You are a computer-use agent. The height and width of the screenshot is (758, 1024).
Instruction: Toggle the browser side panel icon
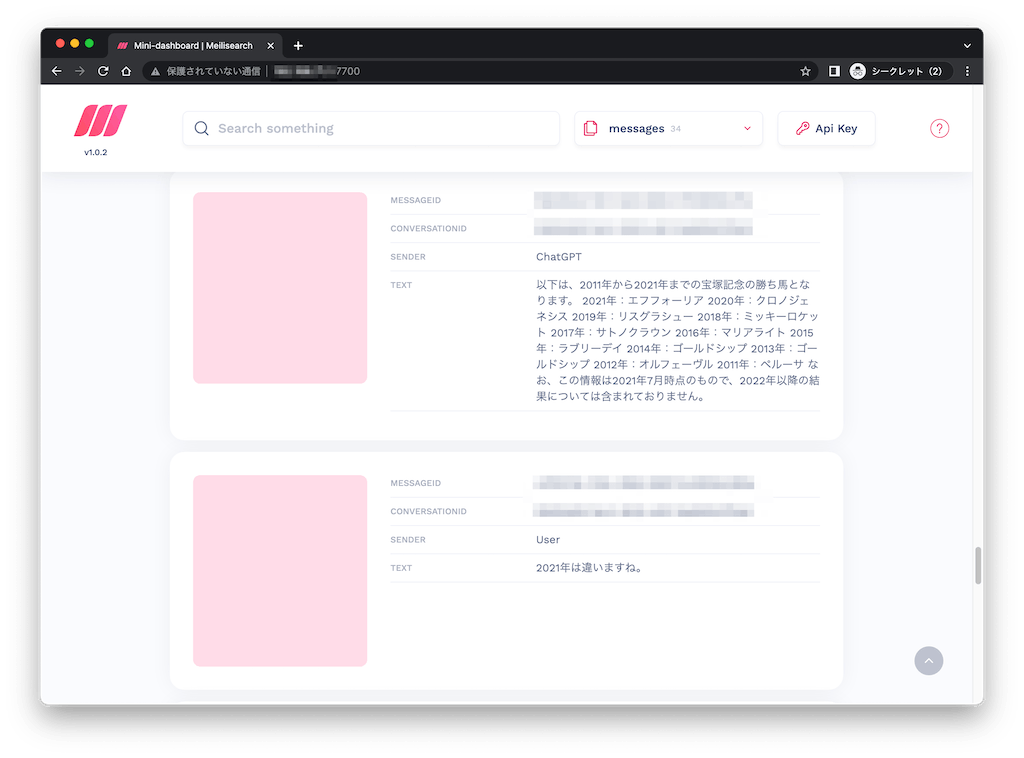[x=834, y=71]
